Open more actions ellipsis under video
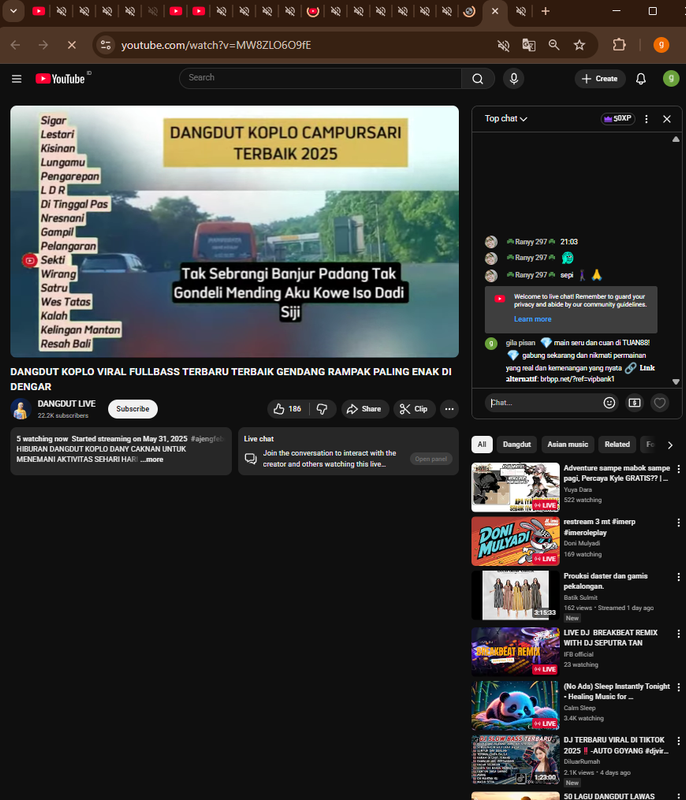The width and height of the screenshot is (686, 800). pyautogui.click(x=449, y=409)
